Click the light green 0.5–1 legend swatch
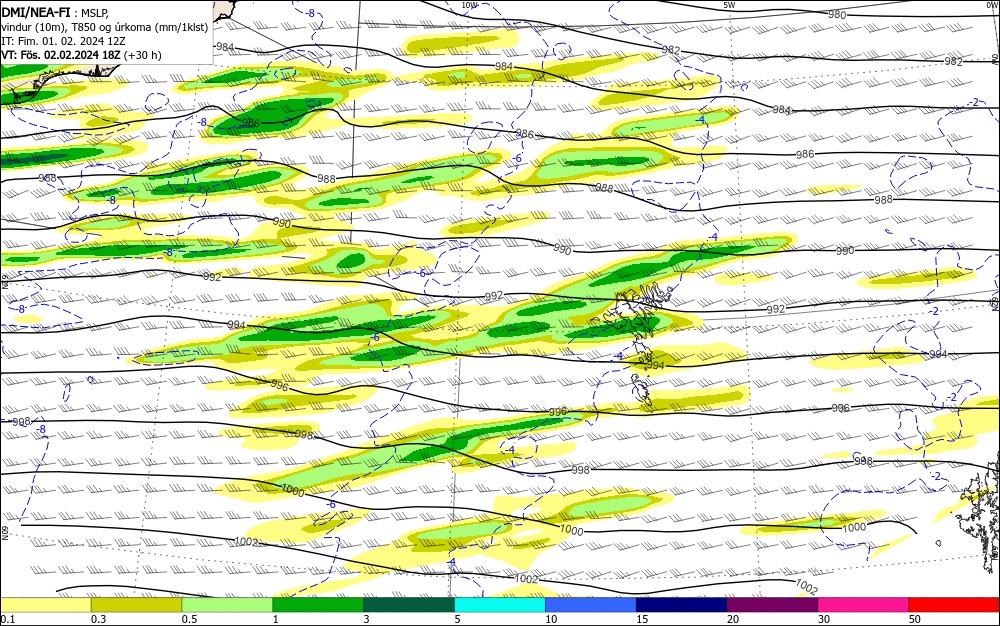The width and height of the screenshot is (1000, 626). pos(227,605)
